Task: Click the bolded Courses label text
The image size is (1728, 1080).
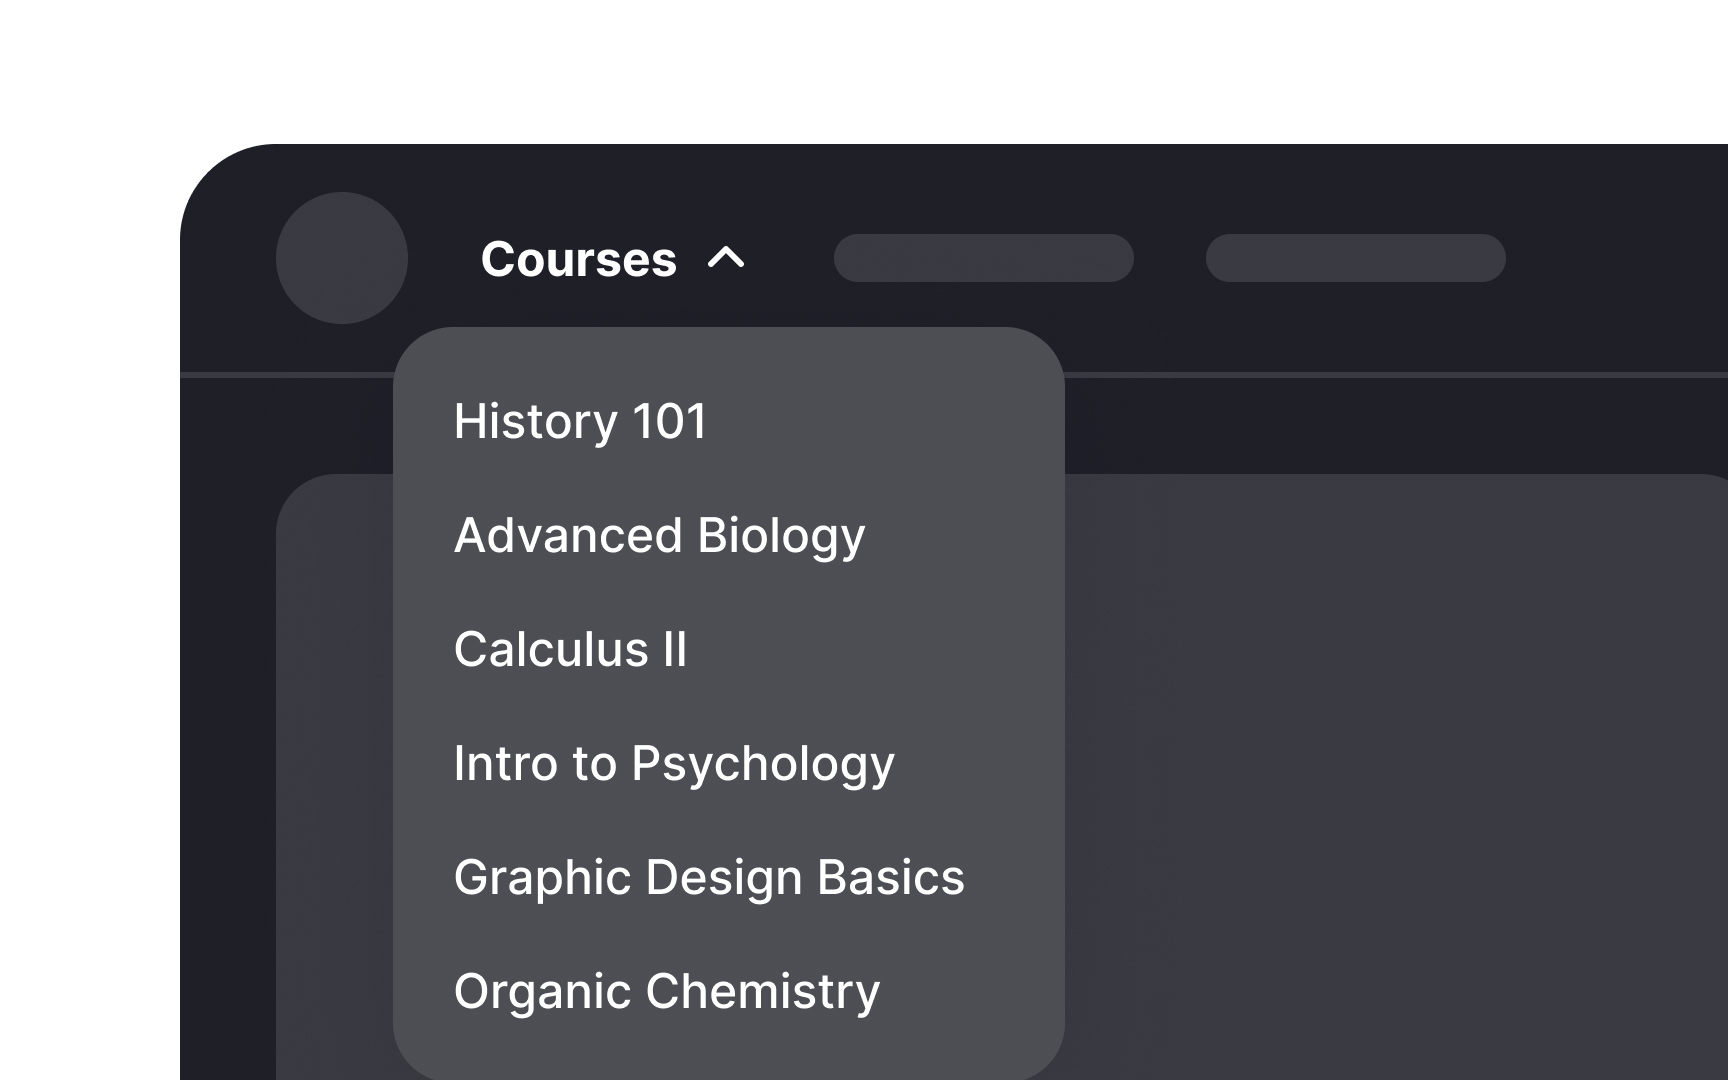Action: (x=580, y=259)
